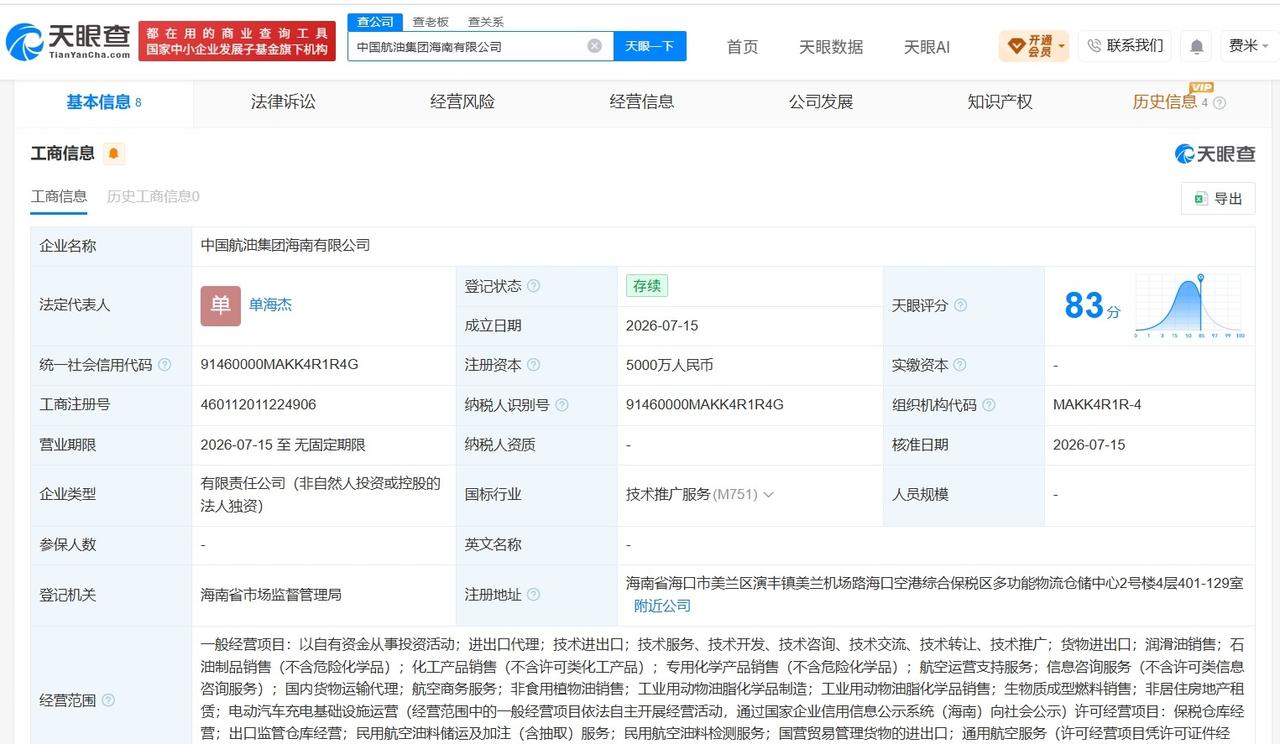Open the 公司发展 tab

tap(820, 102)
